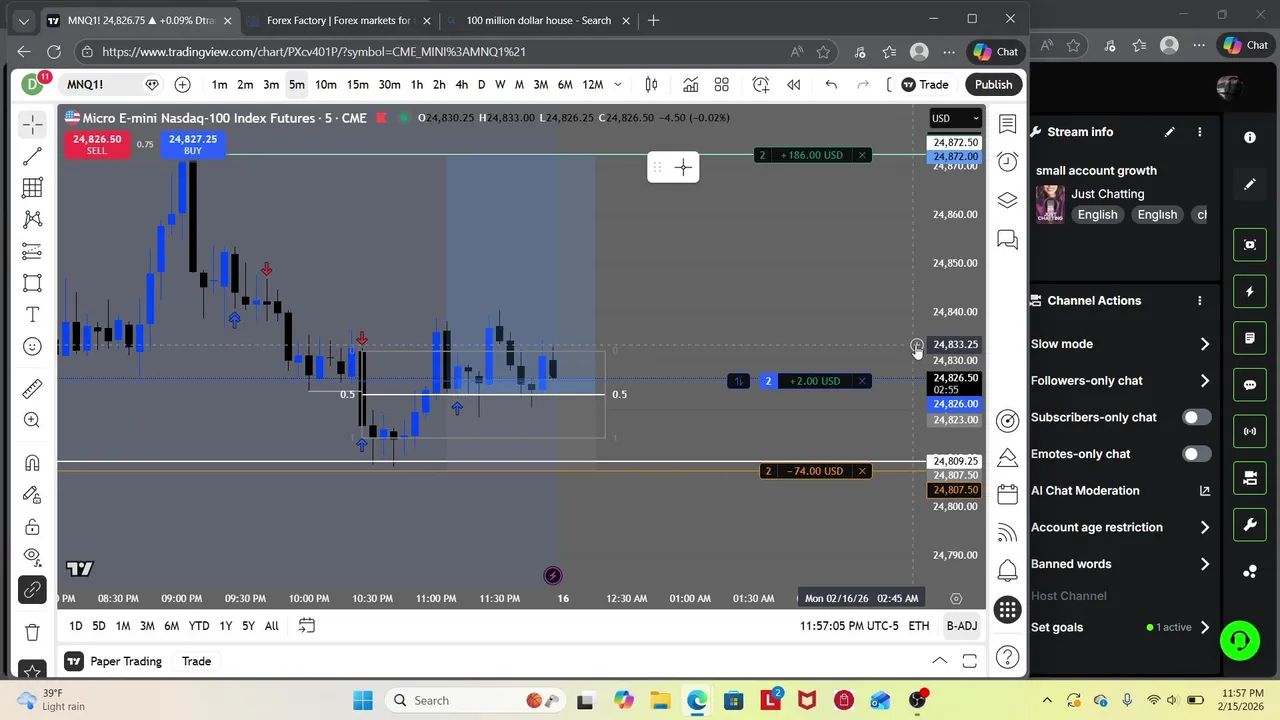
Task: Click the trash remove objects icon
Action: click(32, 633)
